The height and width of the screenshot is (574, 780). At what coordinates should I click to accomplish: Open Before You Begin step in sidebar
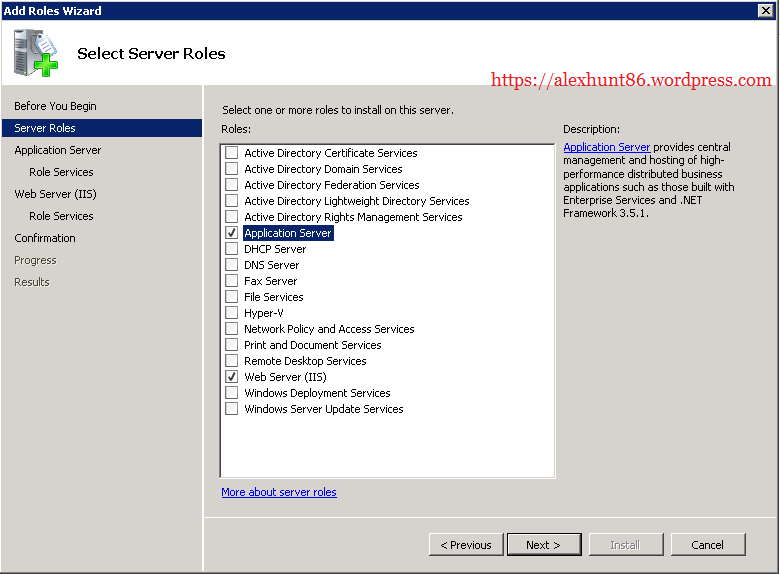coord(55,106)
